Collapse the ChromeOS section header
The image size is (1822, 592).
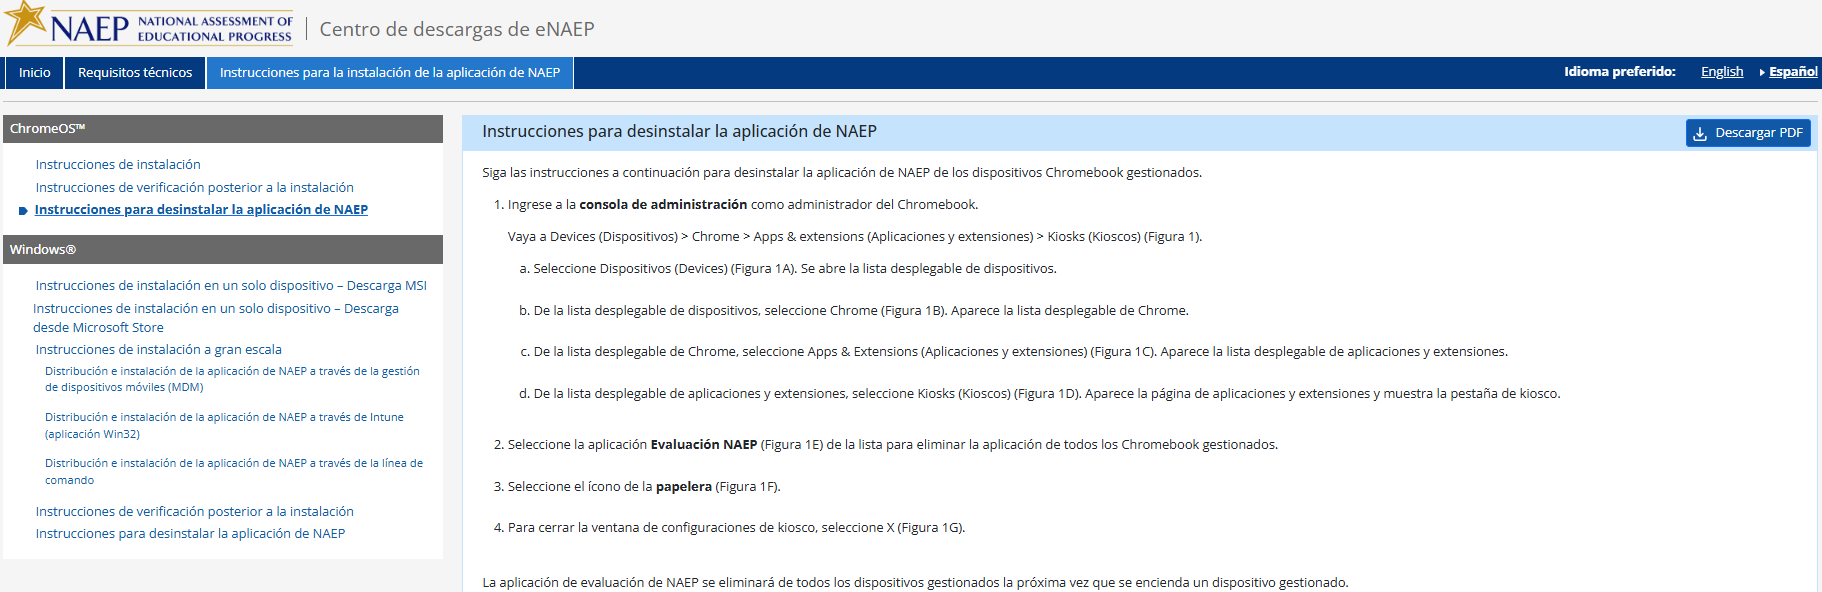pos(222,129)
